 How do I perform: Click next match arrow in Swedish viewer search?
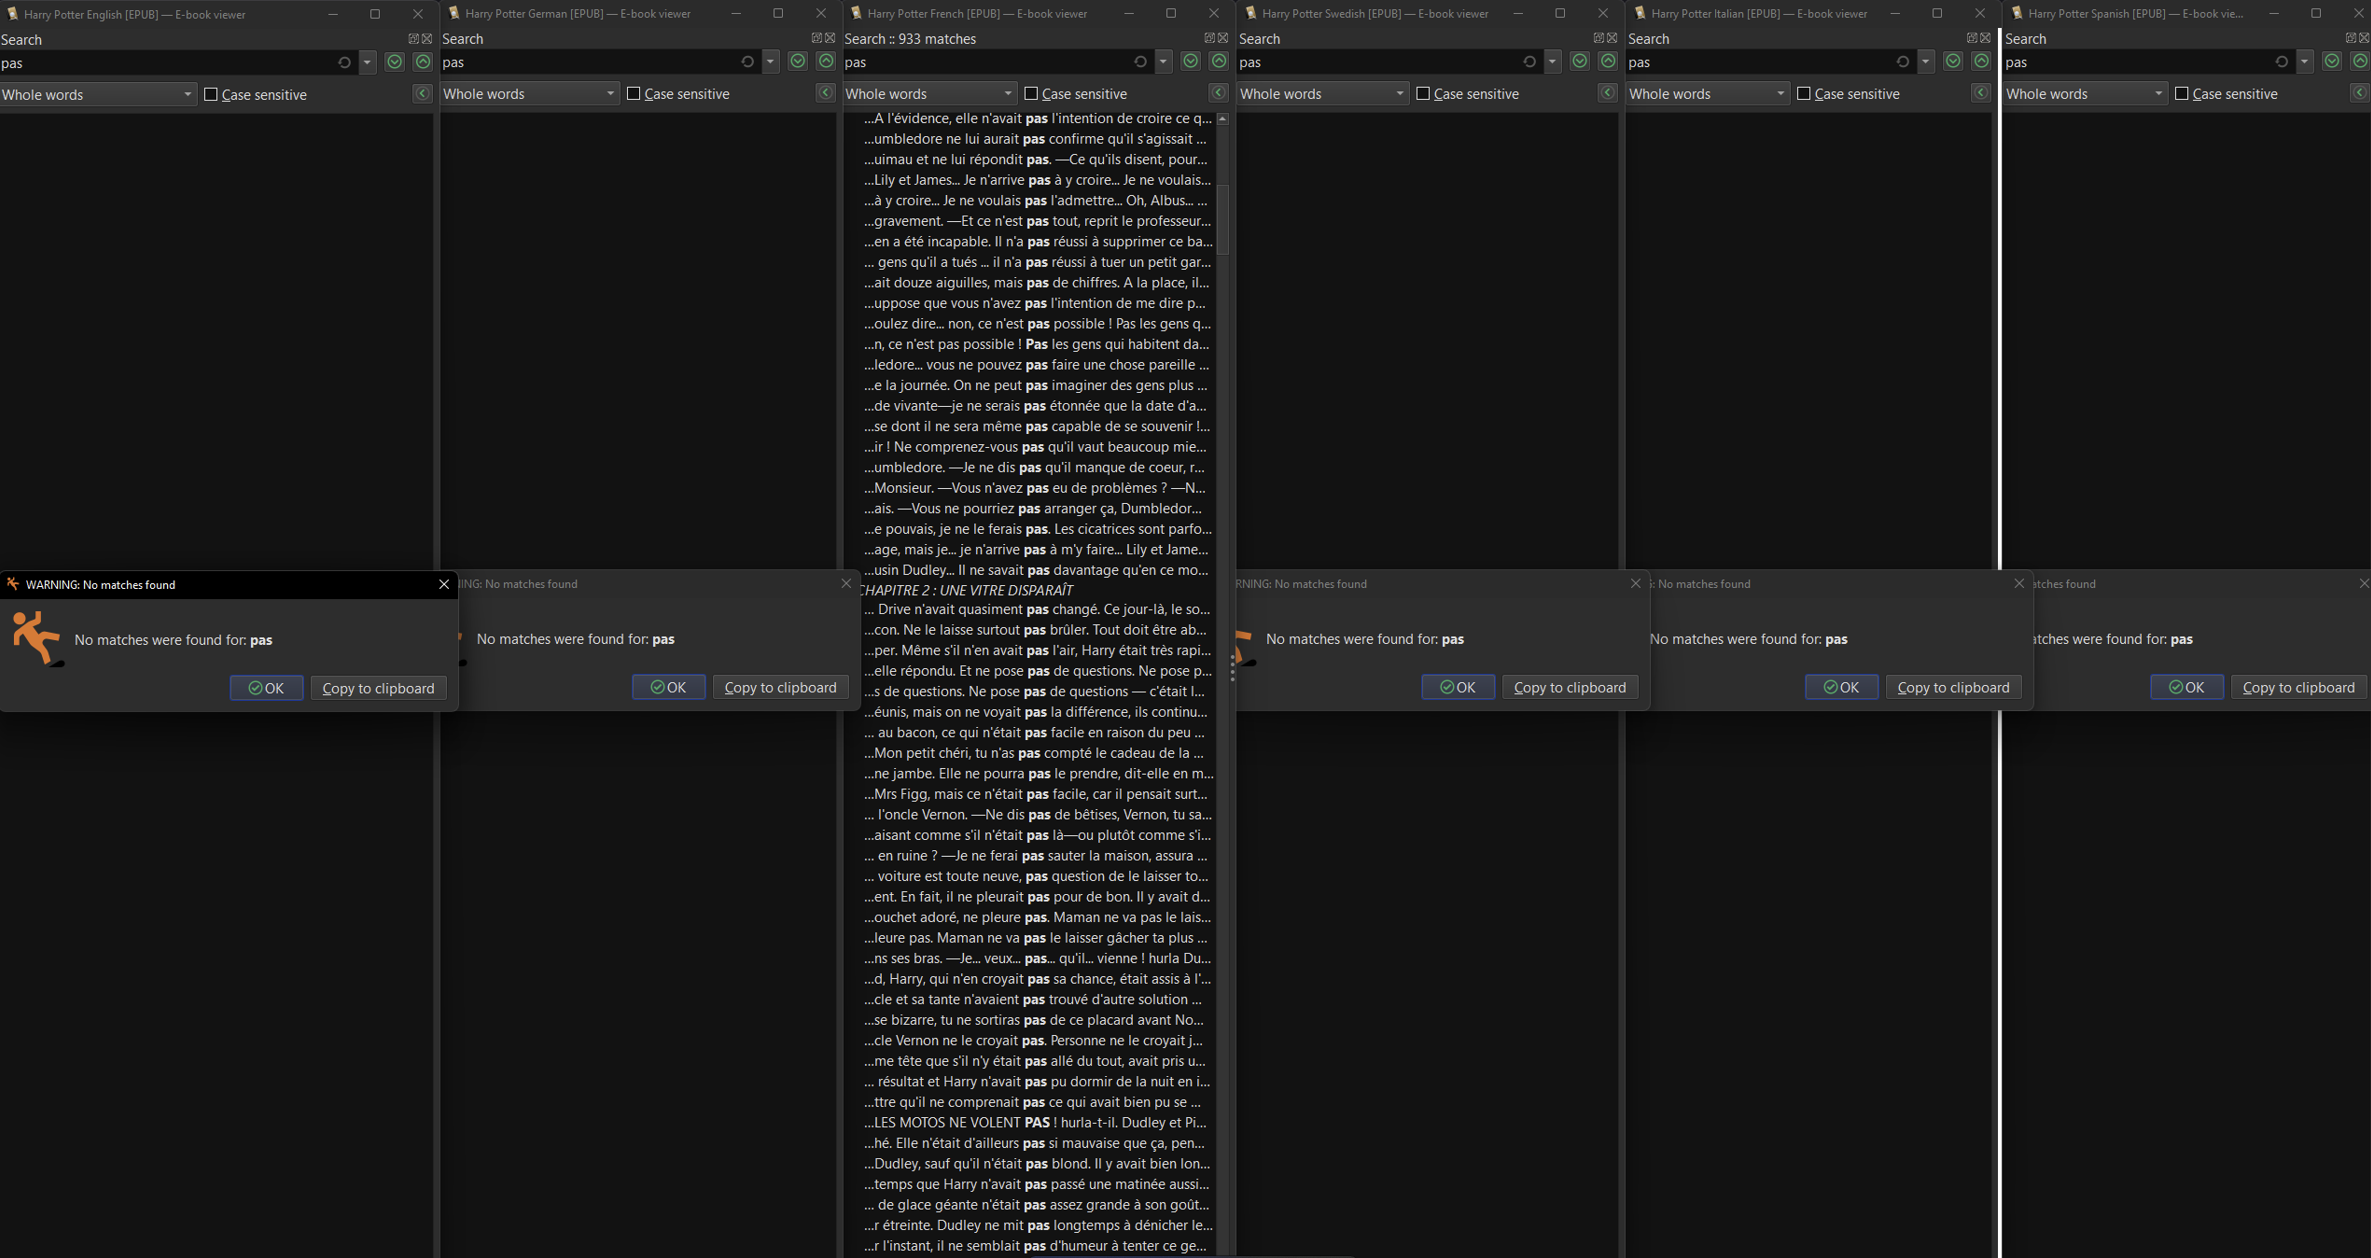1580,61
